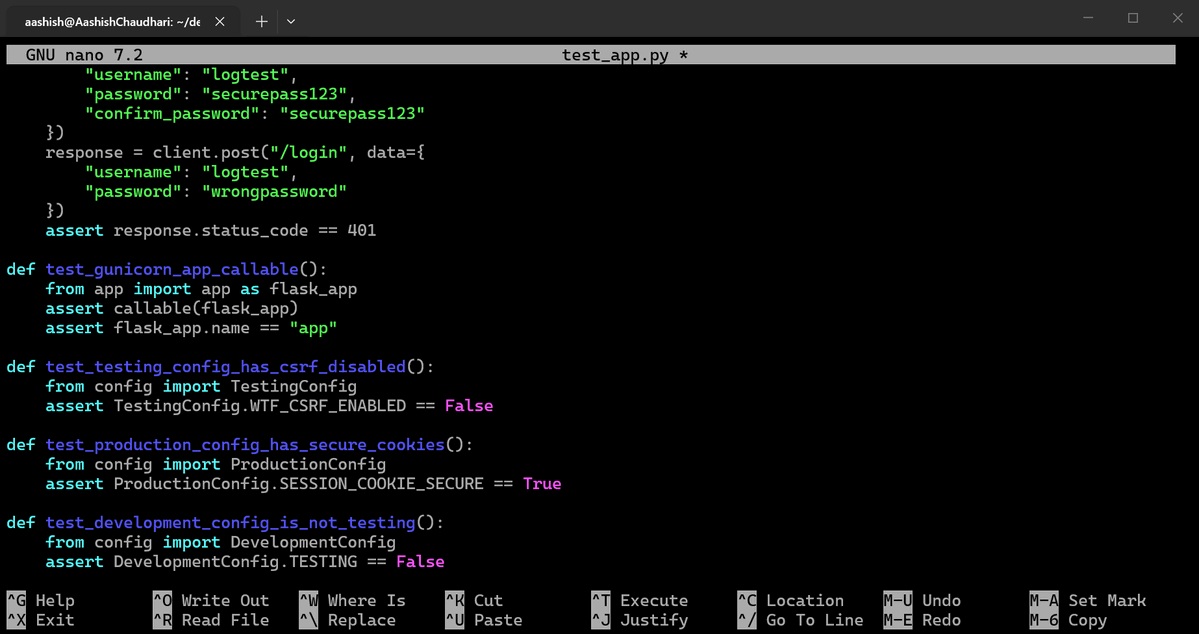Minimize the terminal window
Image resolution: width=1199 pixels, height=634 pixels.
[1089, 18]
